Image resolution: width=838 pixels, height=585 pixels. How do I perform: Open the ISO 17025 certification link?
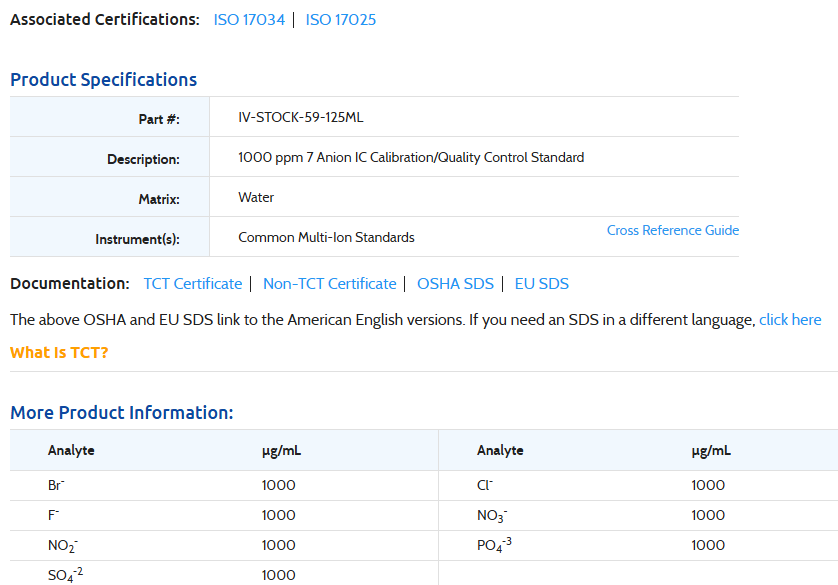pyautogui.click(x=340, y=20)
